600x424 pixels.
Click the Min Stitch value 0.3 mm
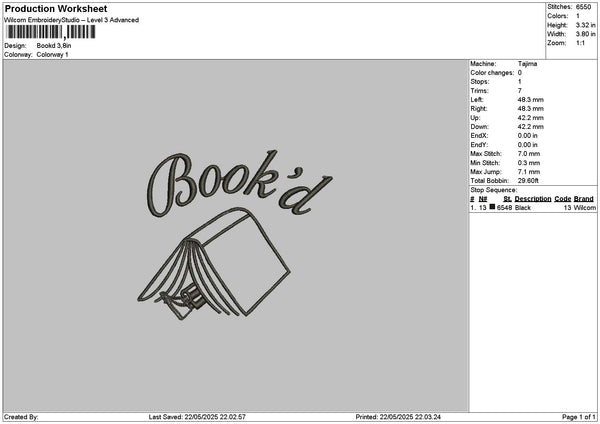[x=529, y=163]
